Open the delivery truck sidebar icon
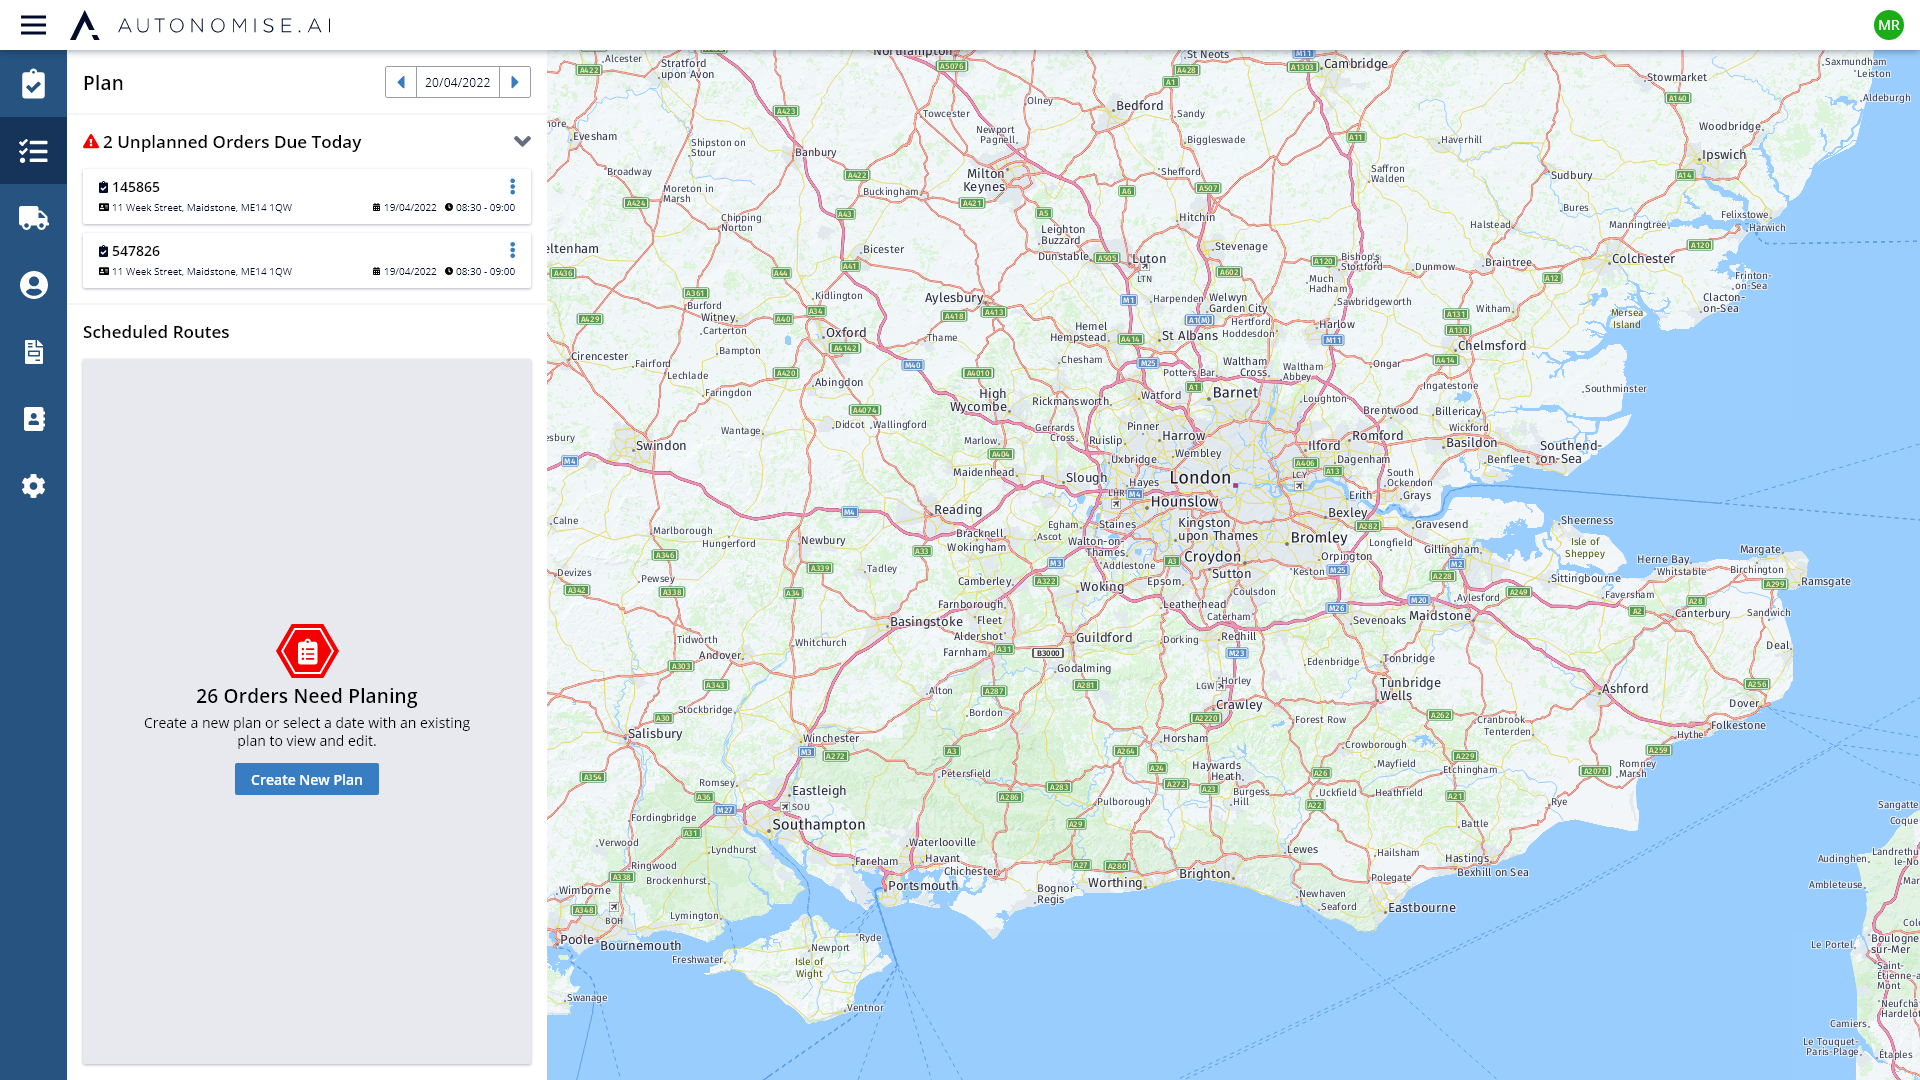 [x=33, y=218]
